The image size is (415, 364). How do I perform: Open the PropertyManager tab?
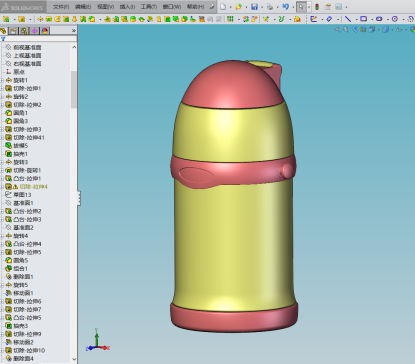coord(13,31)
